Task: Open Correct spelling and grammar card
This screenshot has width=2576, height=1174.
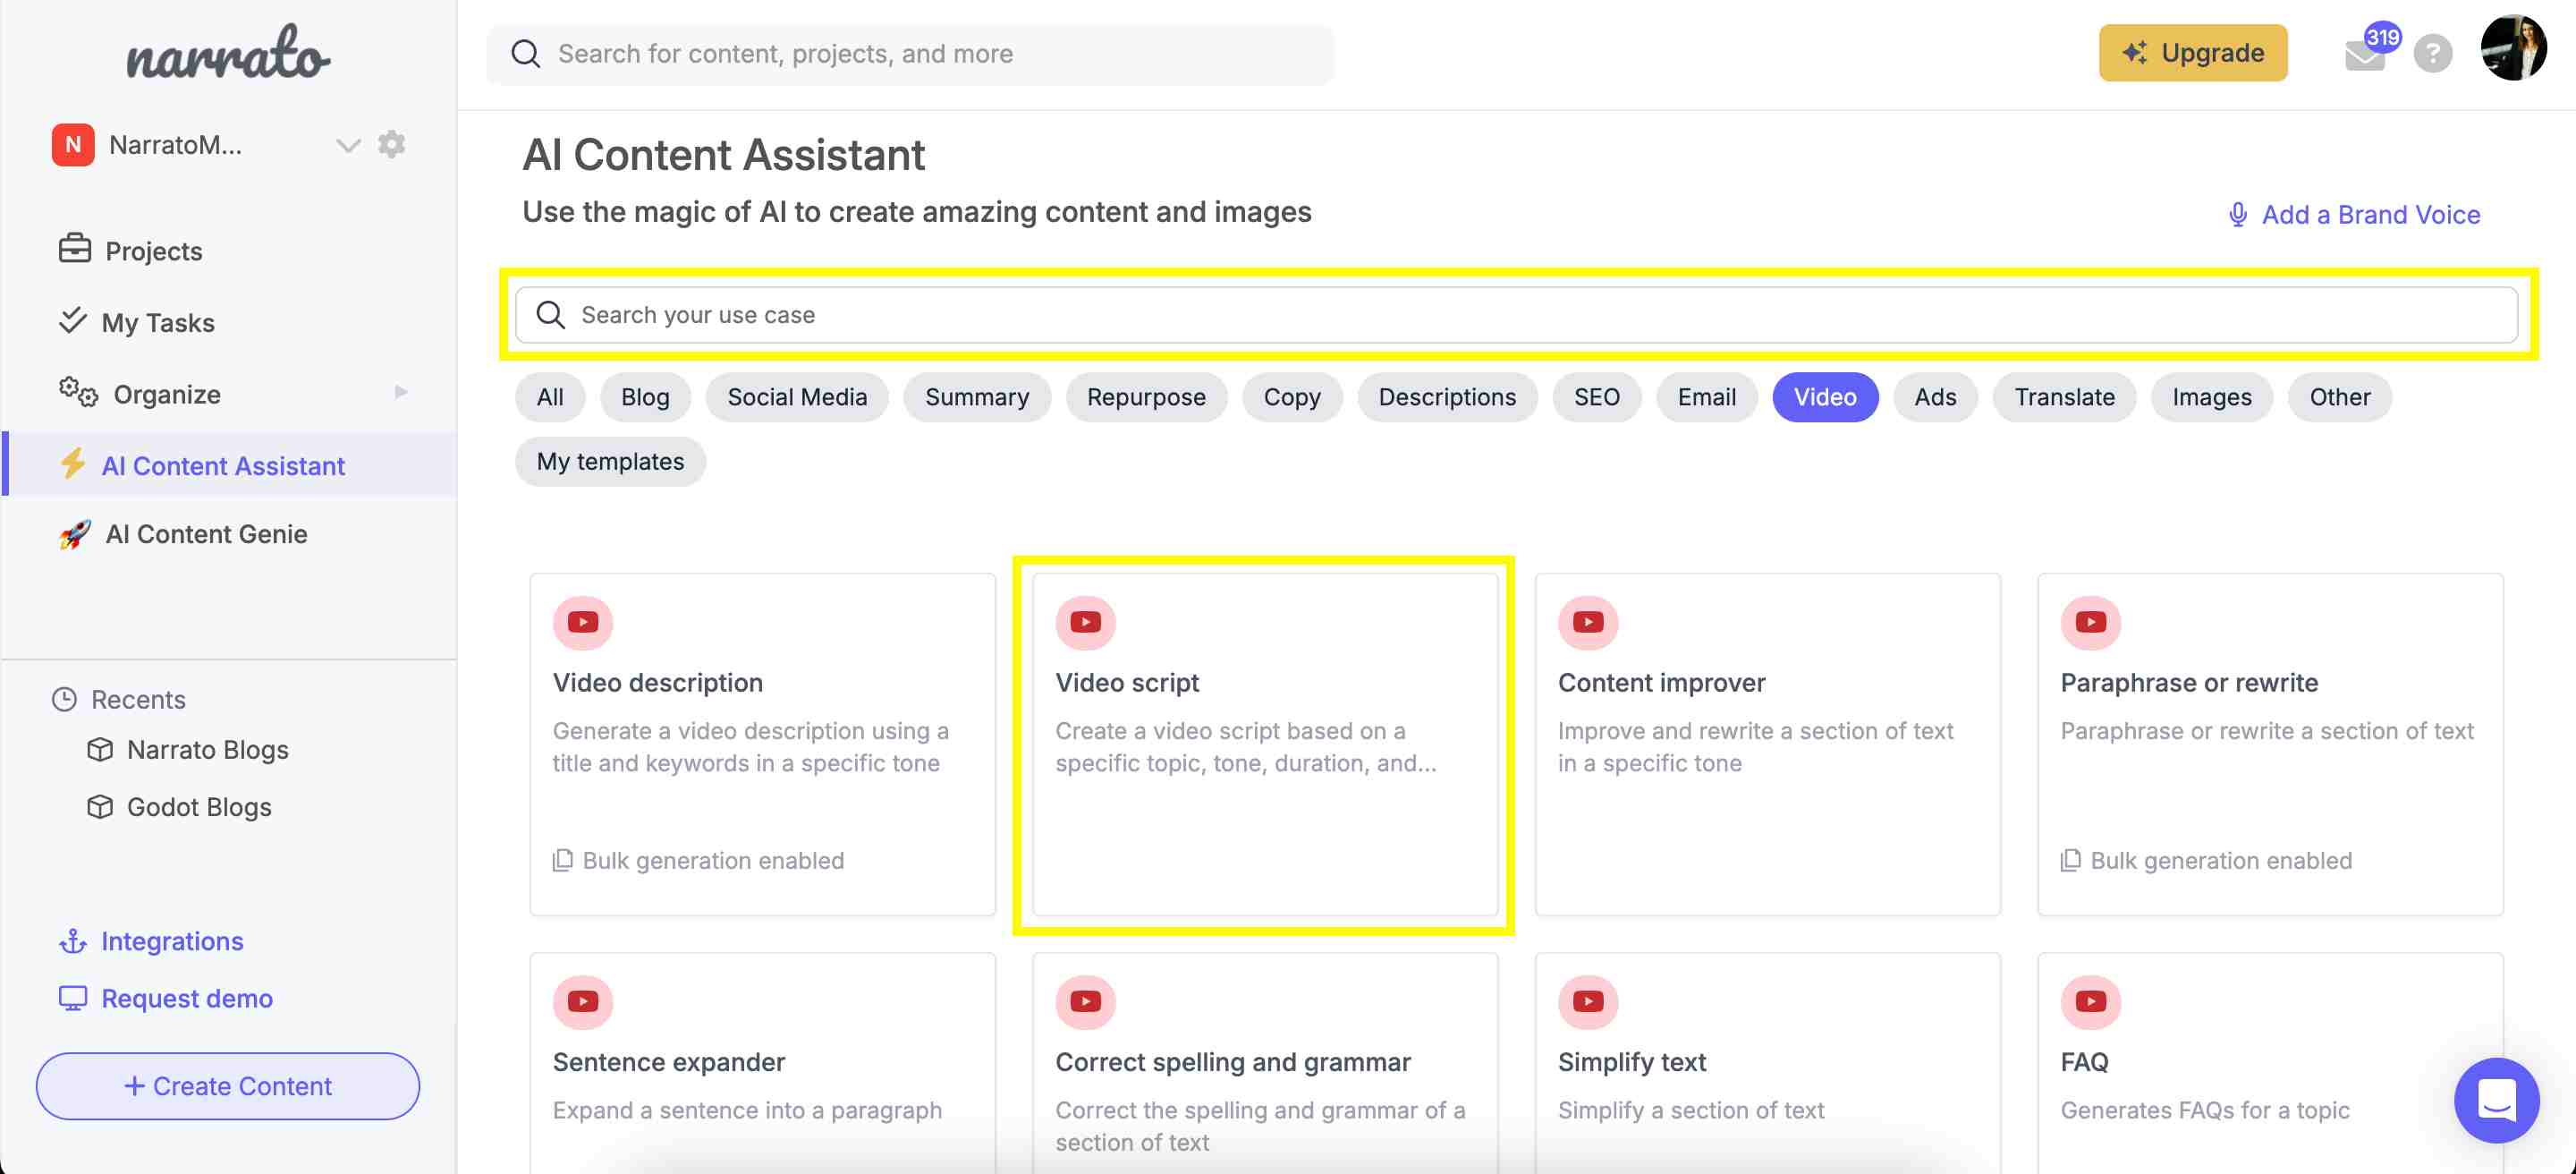Action: click(x=1265, y=1063)
